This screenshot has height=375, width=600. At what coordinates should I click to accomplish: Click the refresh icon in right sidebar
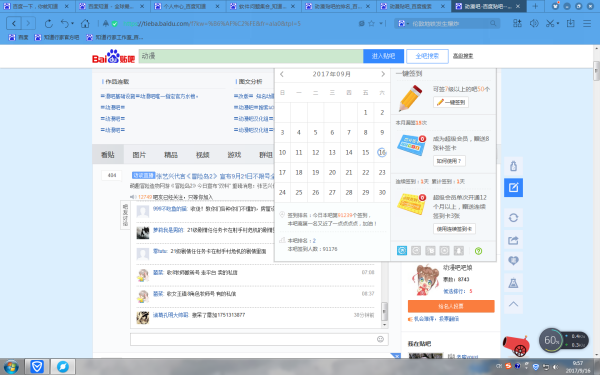(514, 218)
